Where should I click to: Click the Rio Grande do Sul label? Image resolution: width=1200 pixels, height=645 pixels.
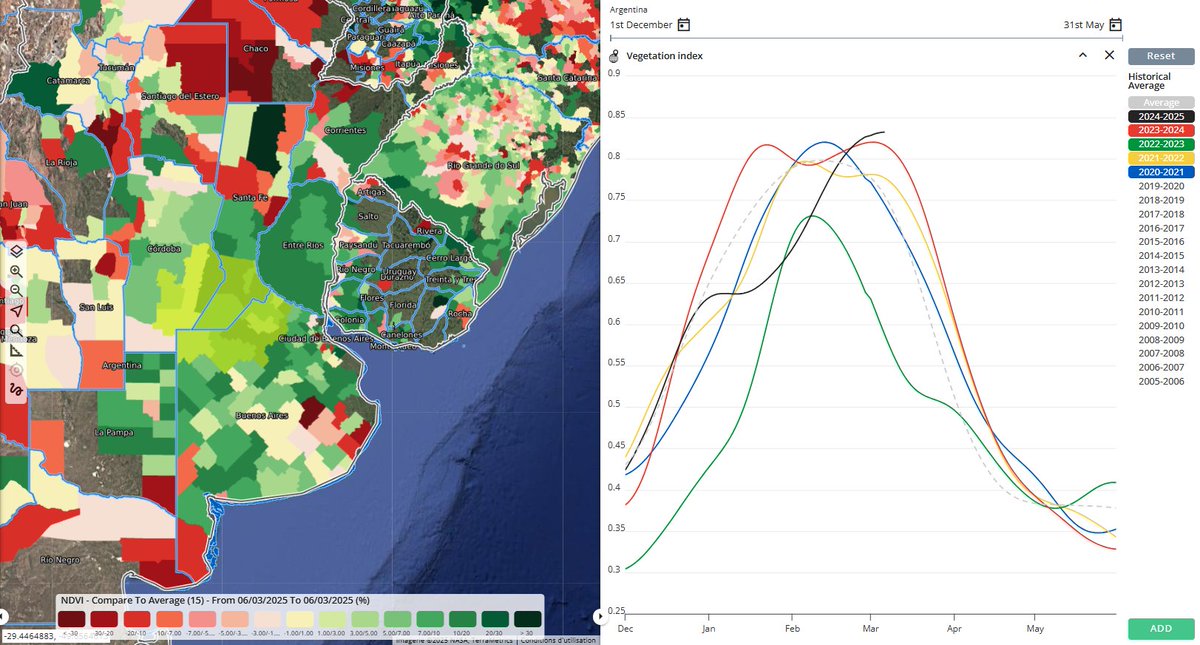[x=482, y=164]
